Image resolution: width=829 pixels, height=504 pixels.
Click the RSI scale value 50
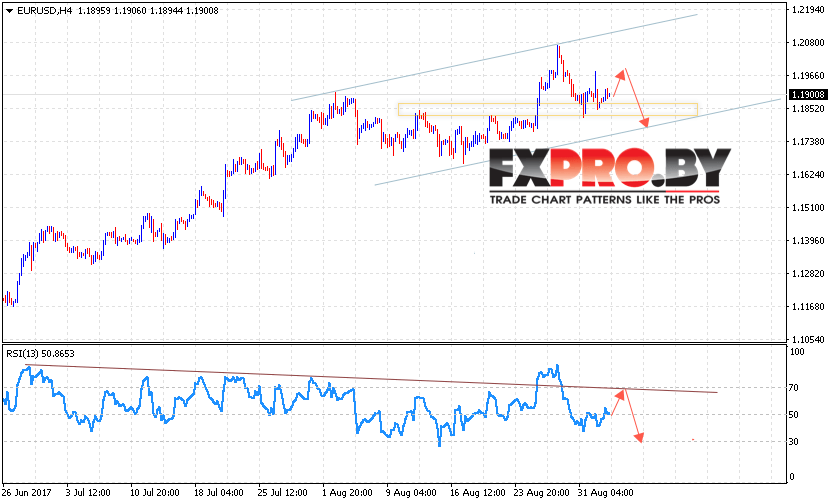(x=793, y=415)
